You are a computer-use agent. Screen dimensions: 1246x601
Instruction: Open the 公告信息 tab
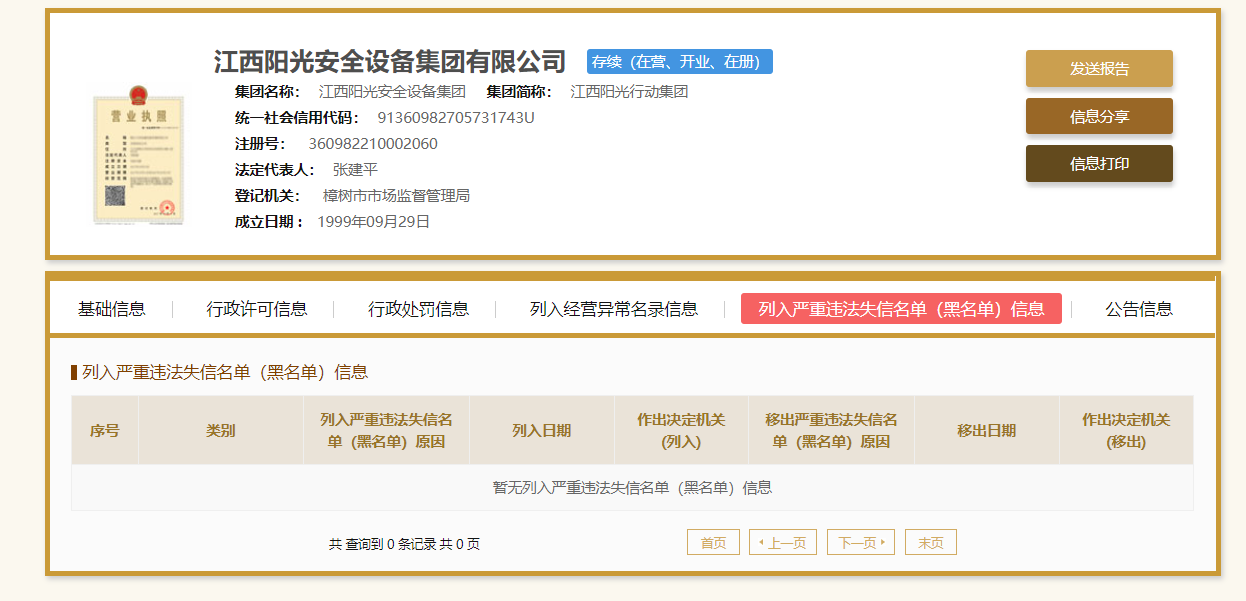coord(1139,309)
